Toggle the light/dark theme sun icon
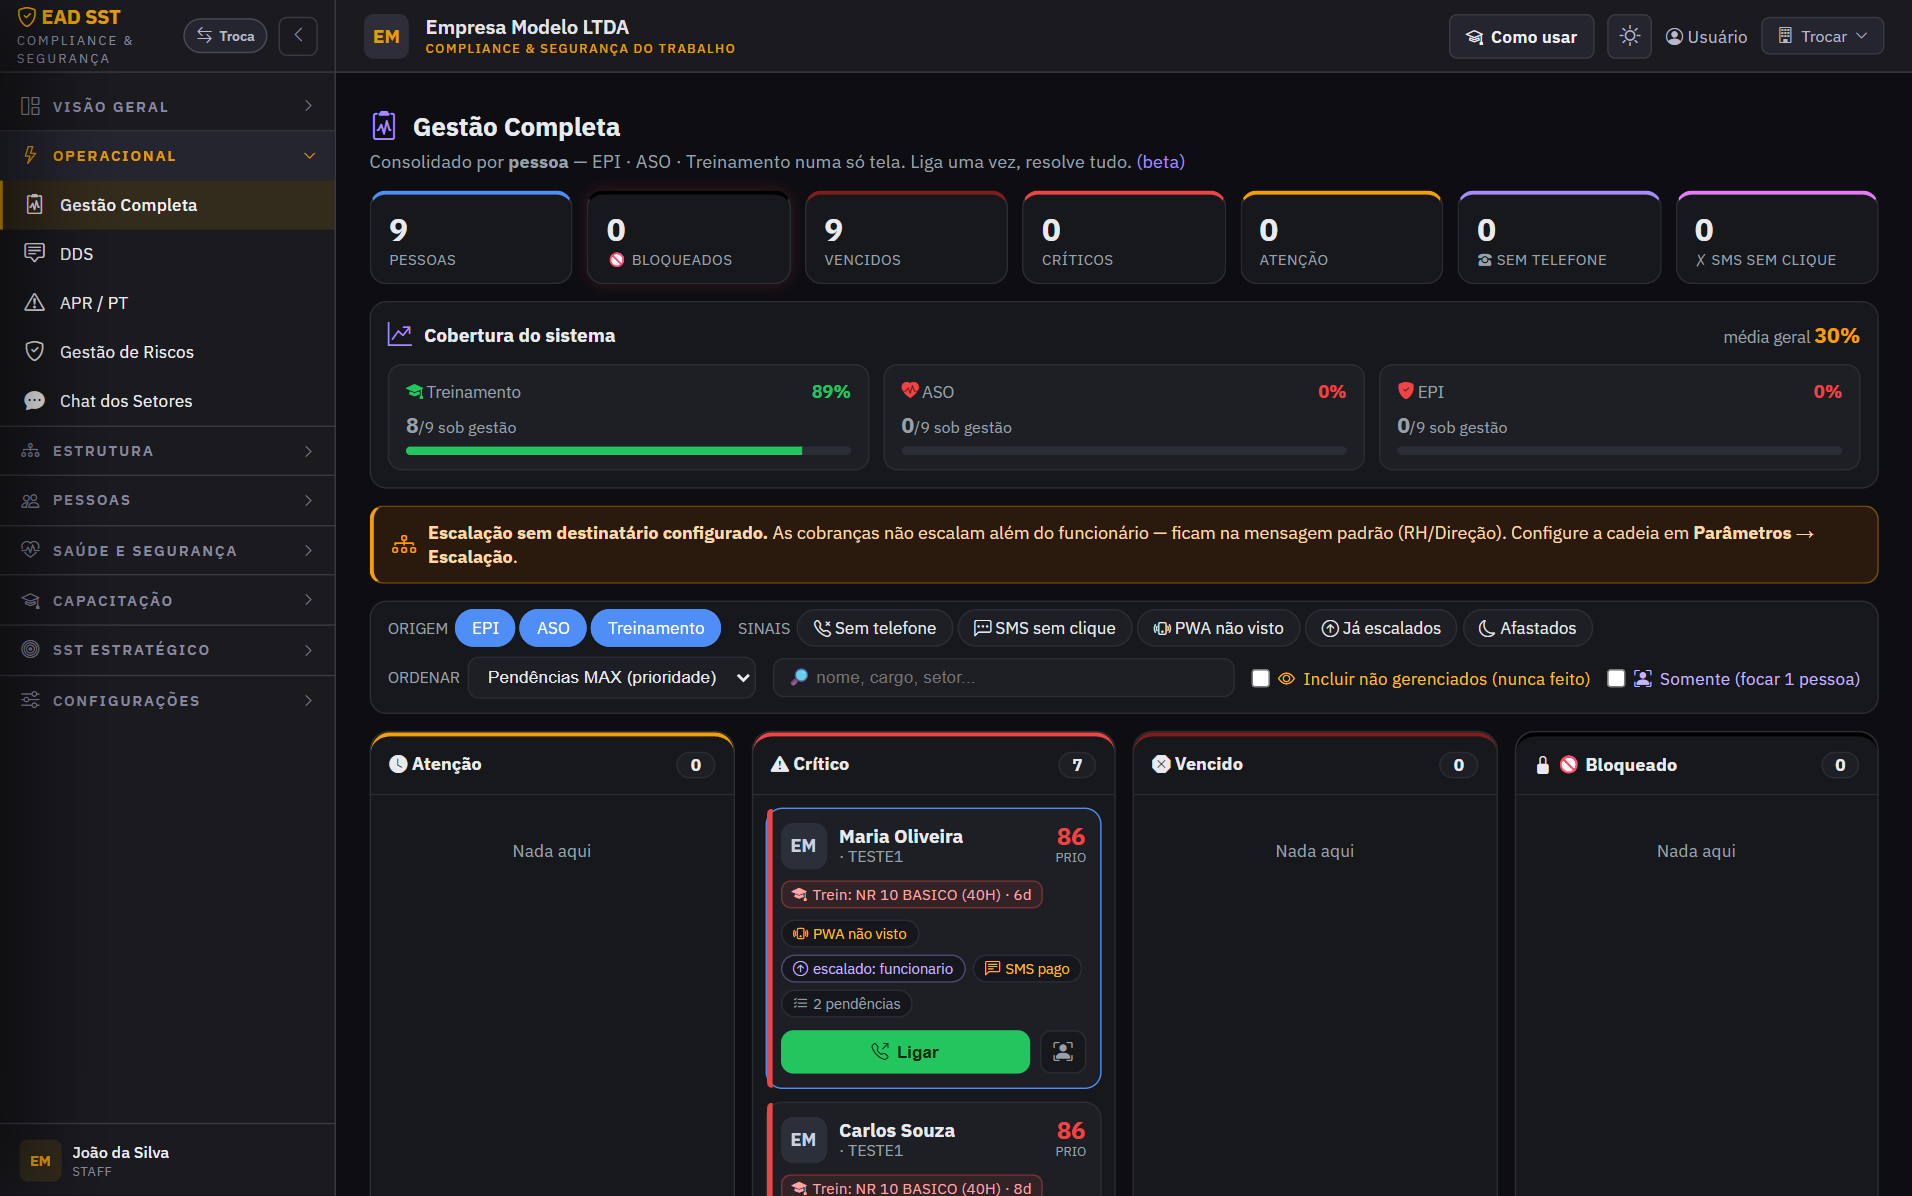This screenshot has width=1912, height=1196. (x=1629, y=36)
